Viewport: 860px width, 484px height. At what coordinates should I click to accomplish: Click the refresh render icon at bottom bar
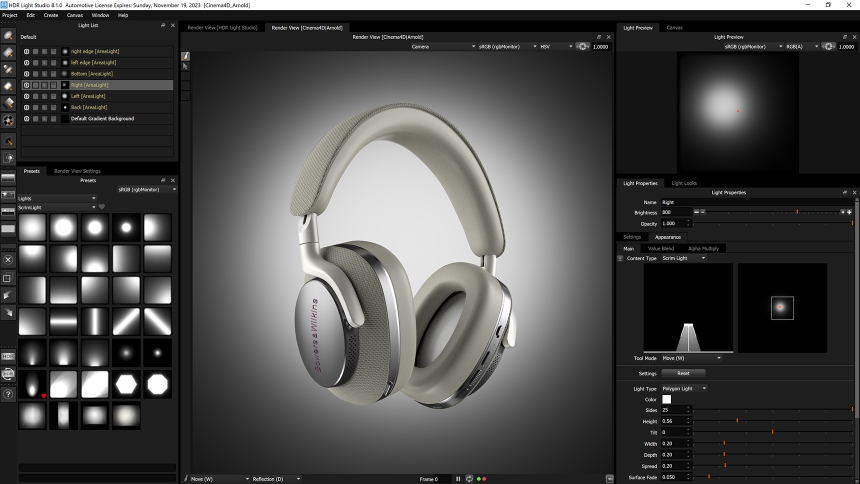click(469, 479)
